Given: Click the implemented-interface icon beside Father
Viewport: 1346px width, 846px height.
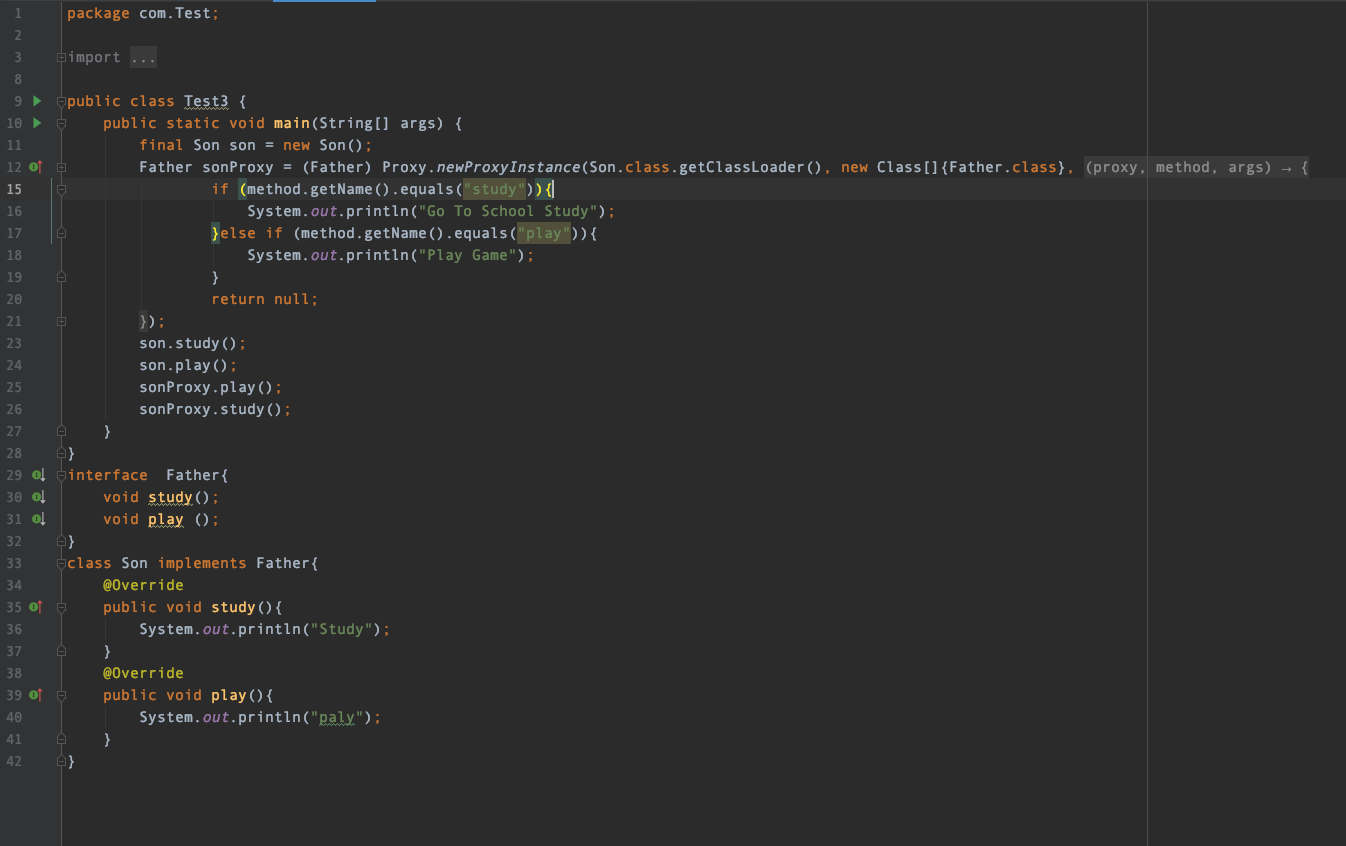Looking at the screenshot, I should 38,475.
